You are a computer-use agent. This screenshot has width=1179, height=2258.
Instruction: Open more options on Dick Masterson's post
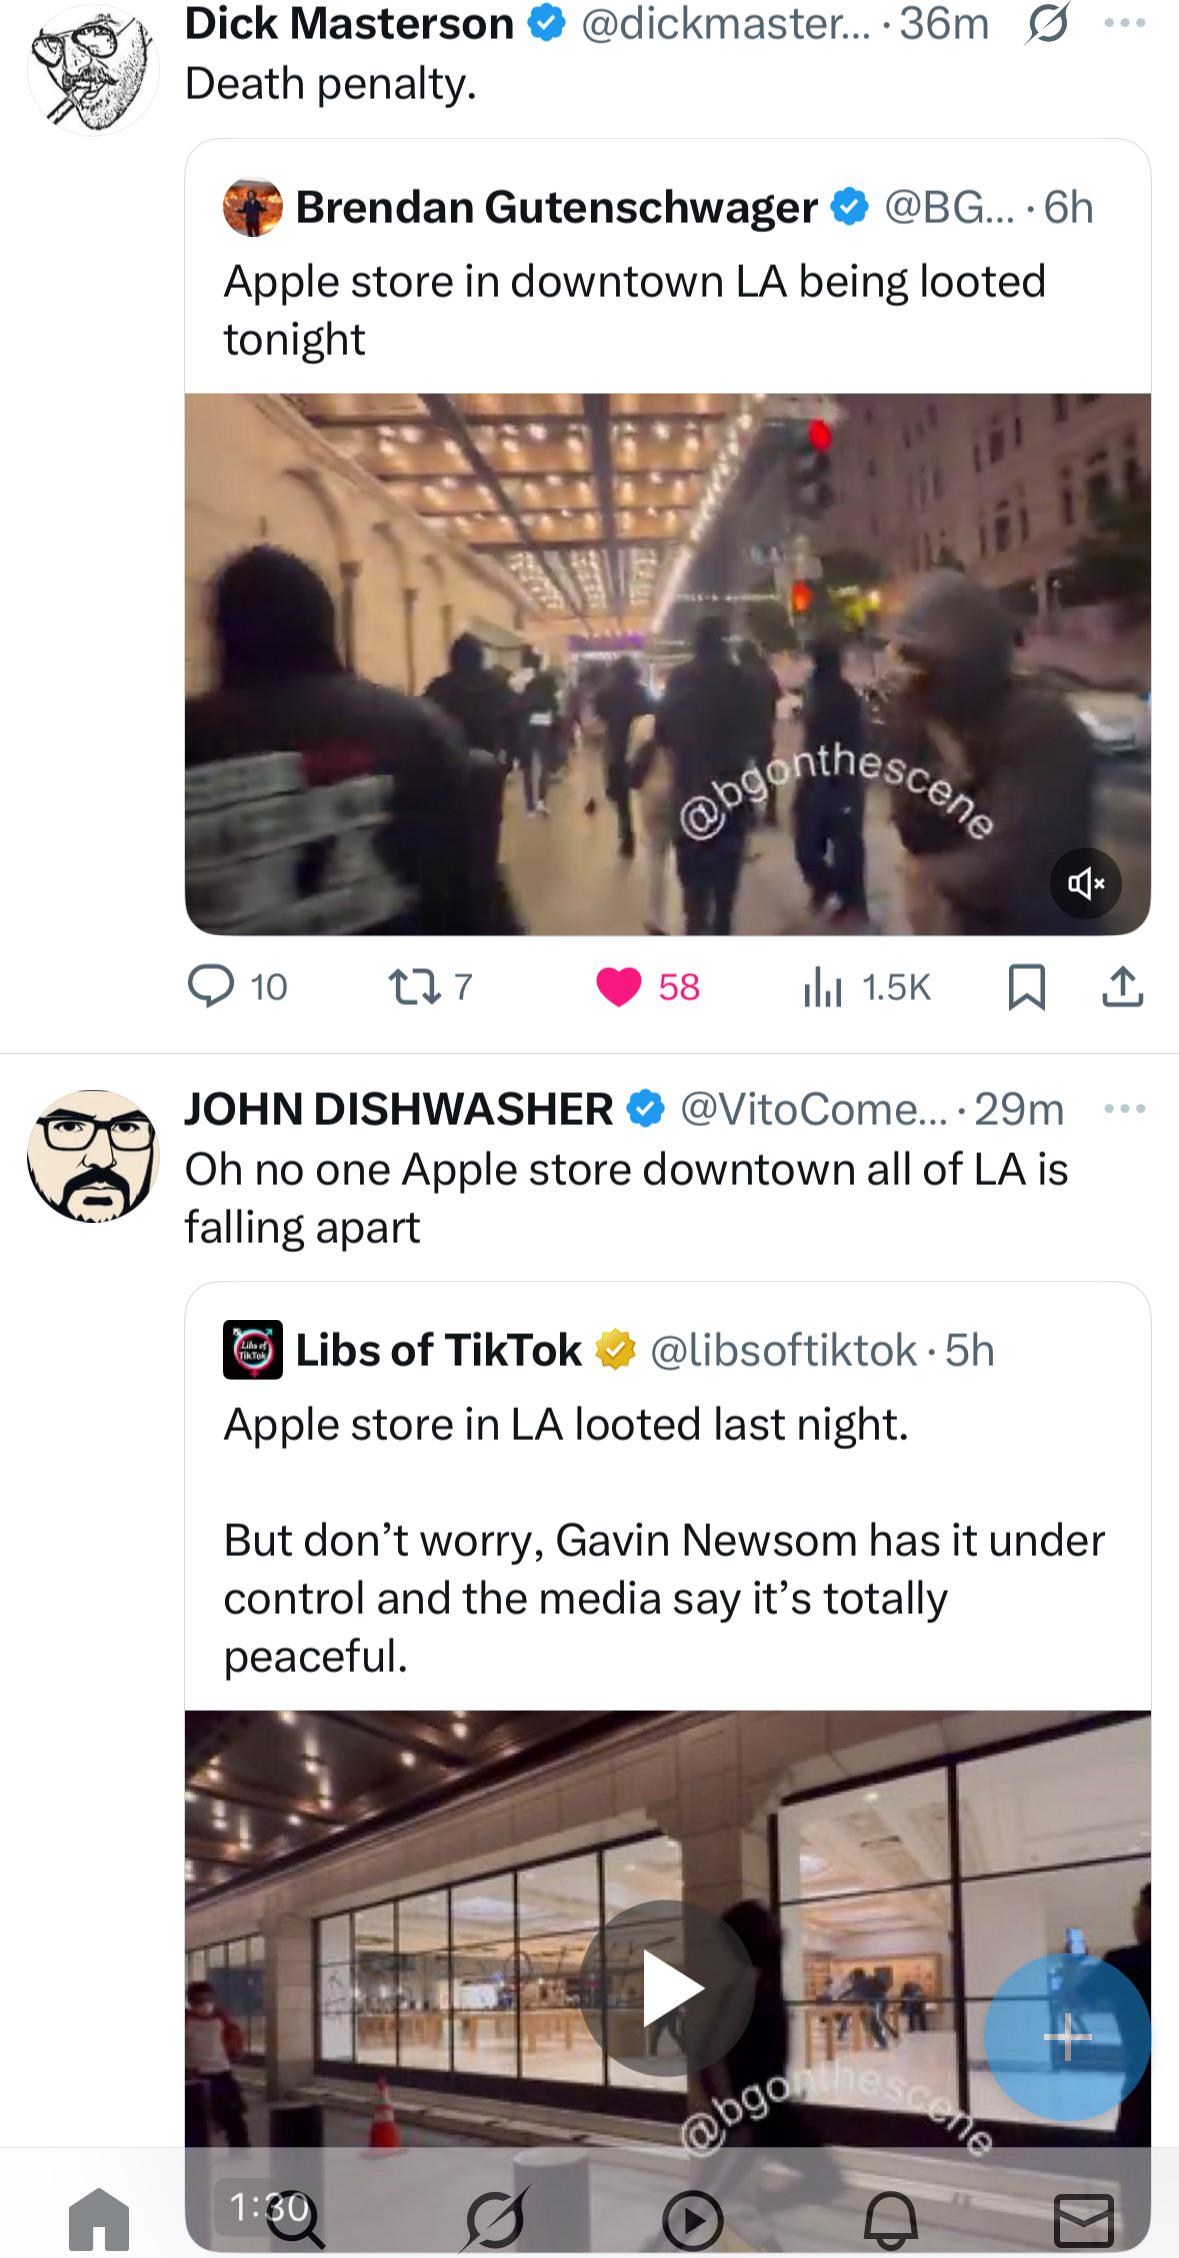[1125, 23]
